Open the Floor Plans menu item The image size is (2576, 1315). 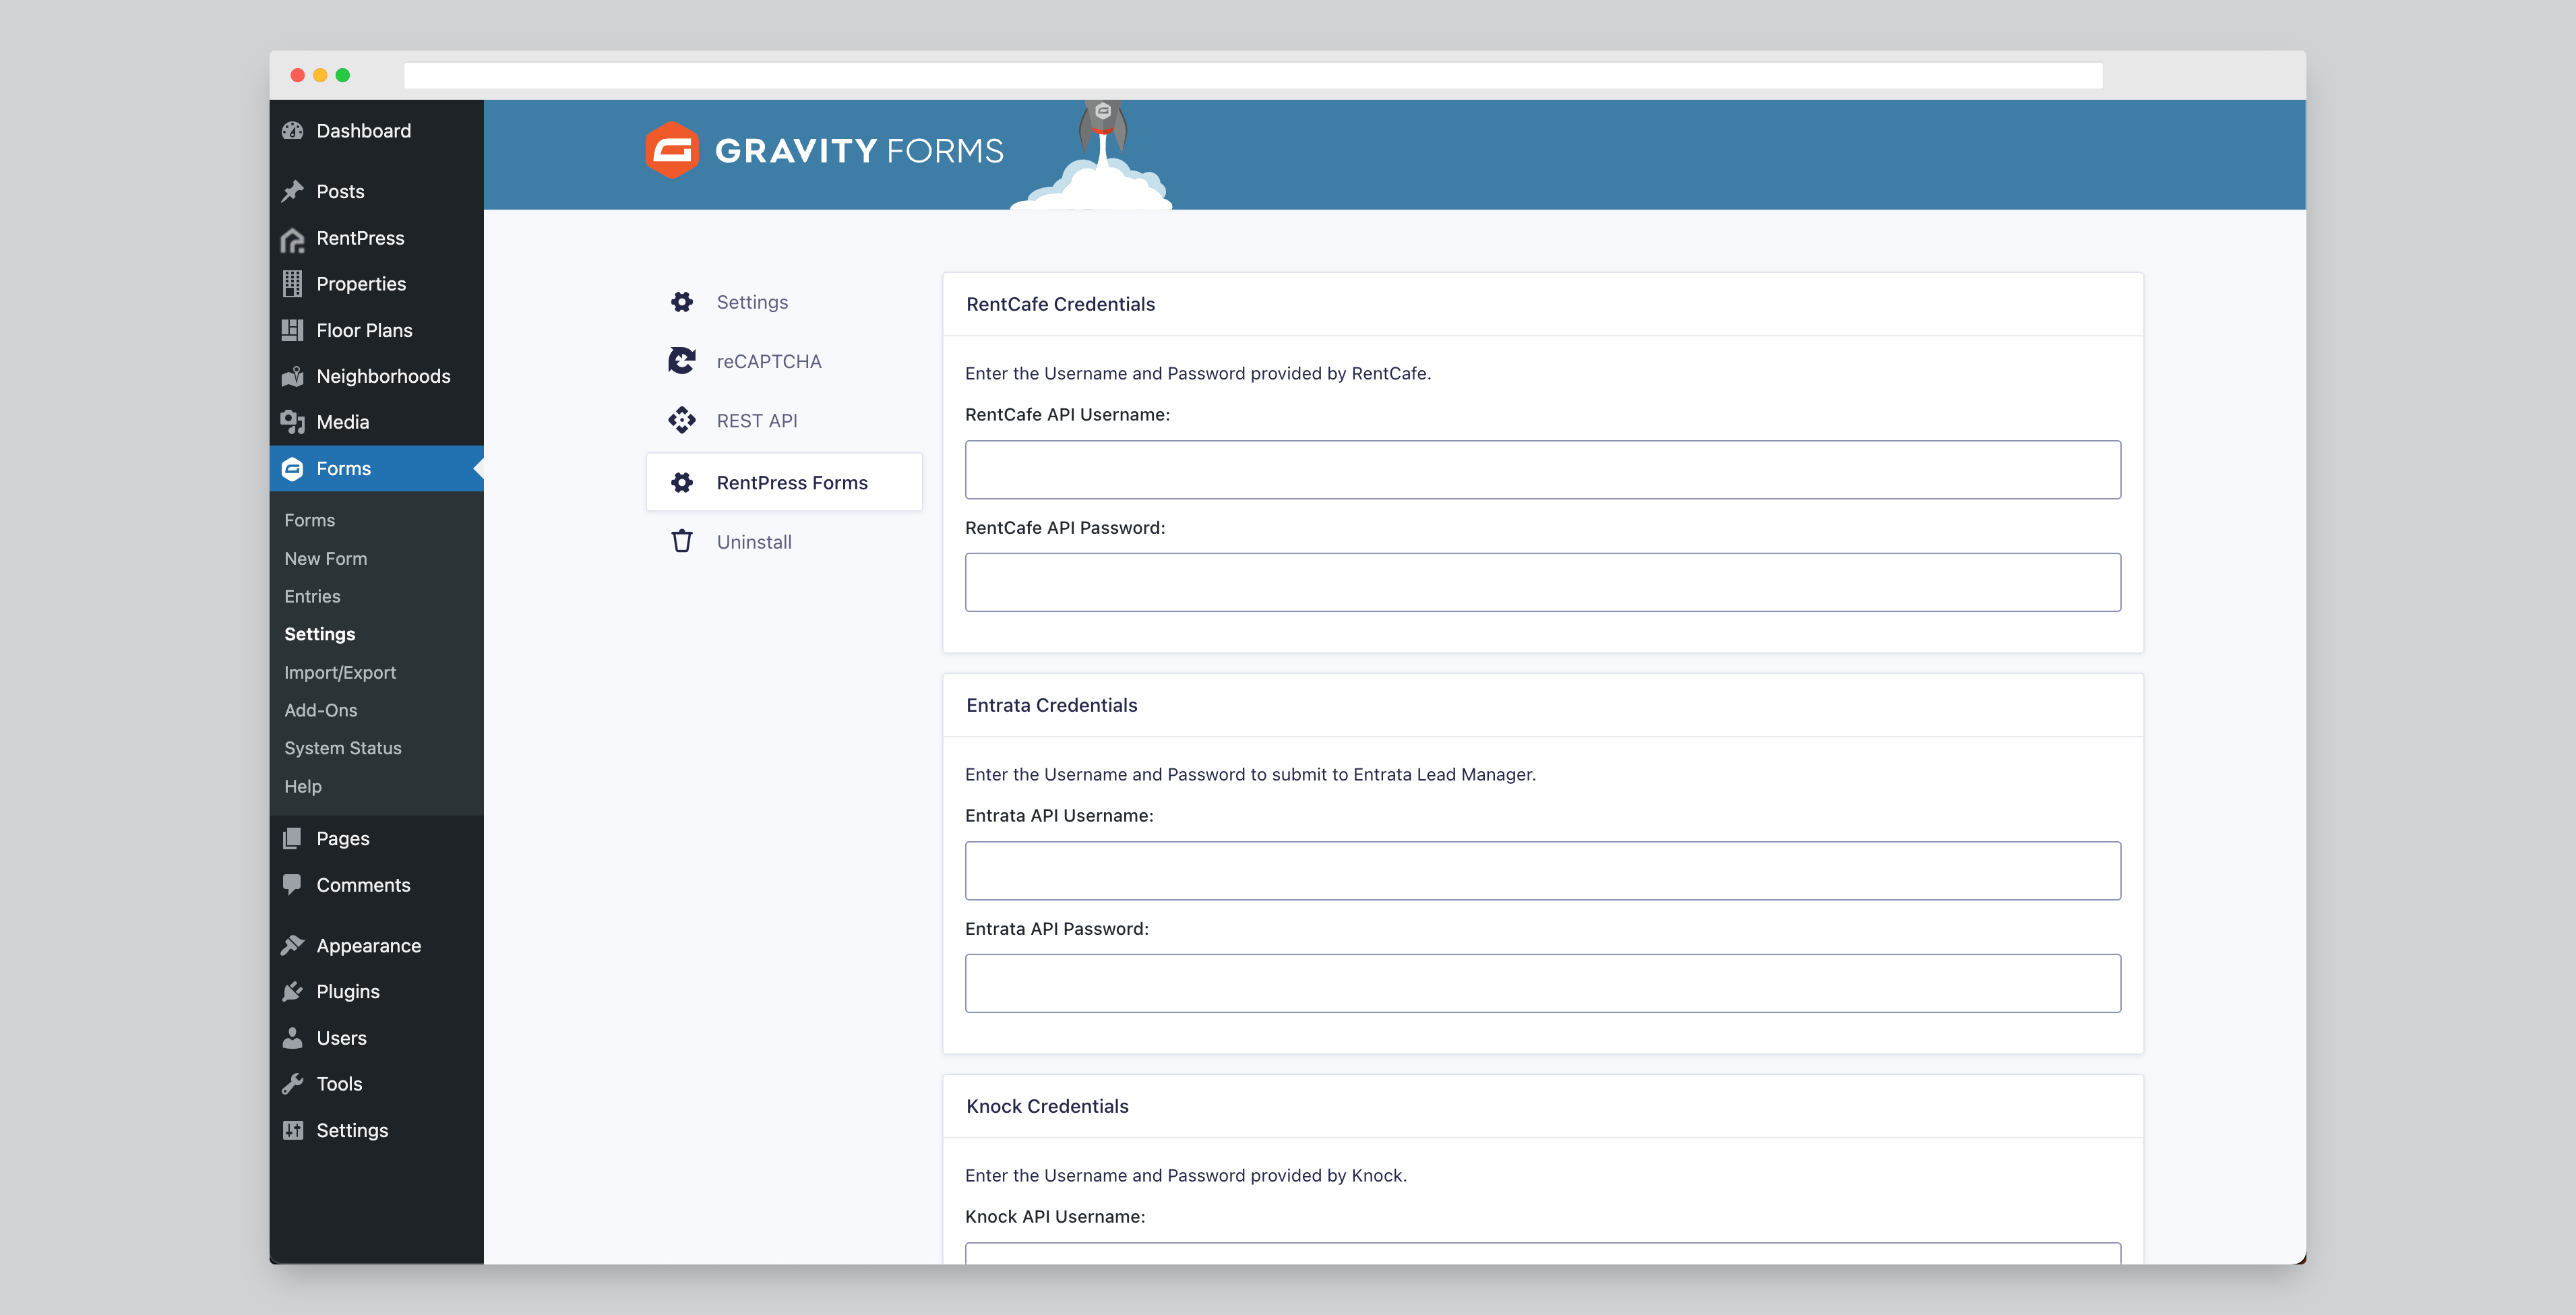point(376,330)
